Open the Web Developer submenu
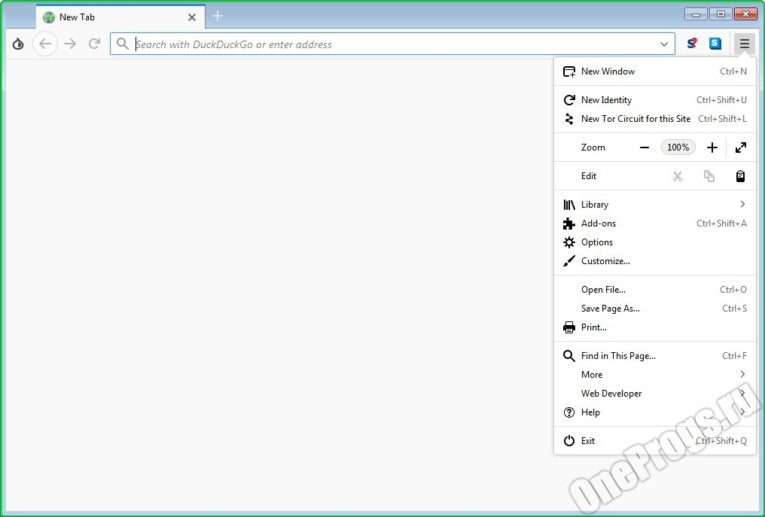This screenshot has height=517, width=765. tap(655, 394)
